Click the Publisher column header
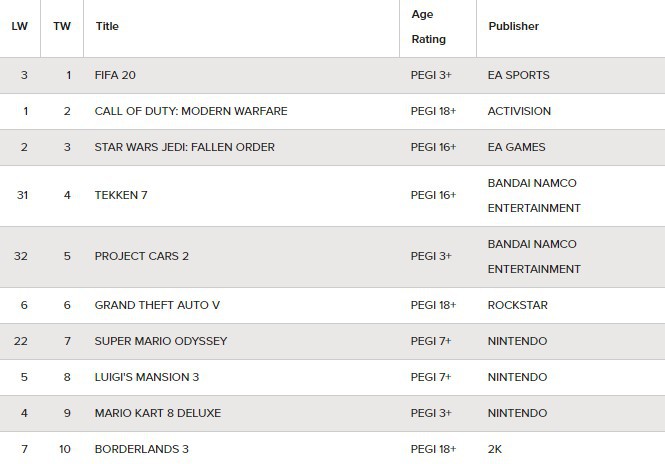 pyautogui.click(x=514, y=26)
